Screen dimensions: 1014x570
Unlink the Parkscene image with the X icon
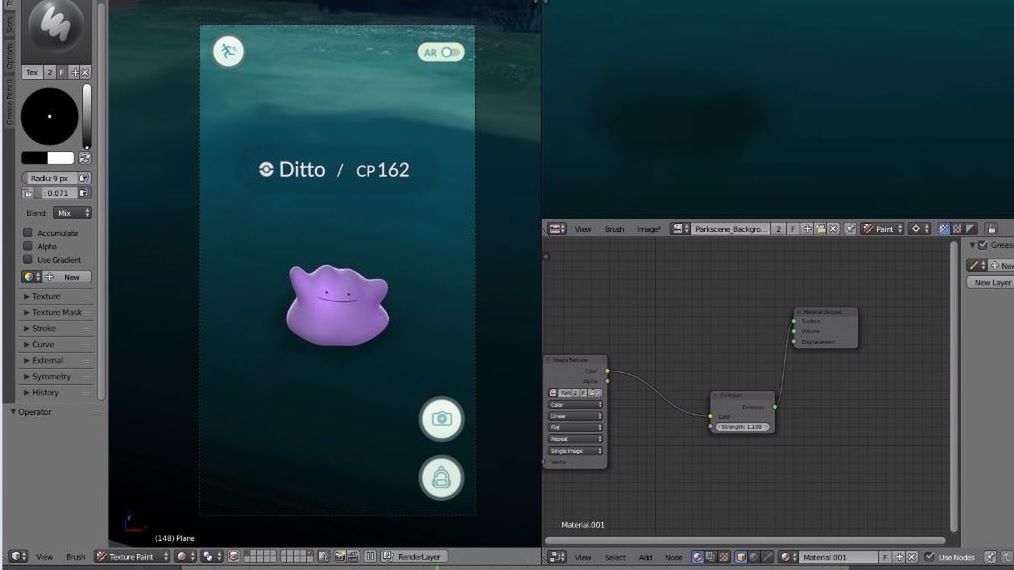833,229
